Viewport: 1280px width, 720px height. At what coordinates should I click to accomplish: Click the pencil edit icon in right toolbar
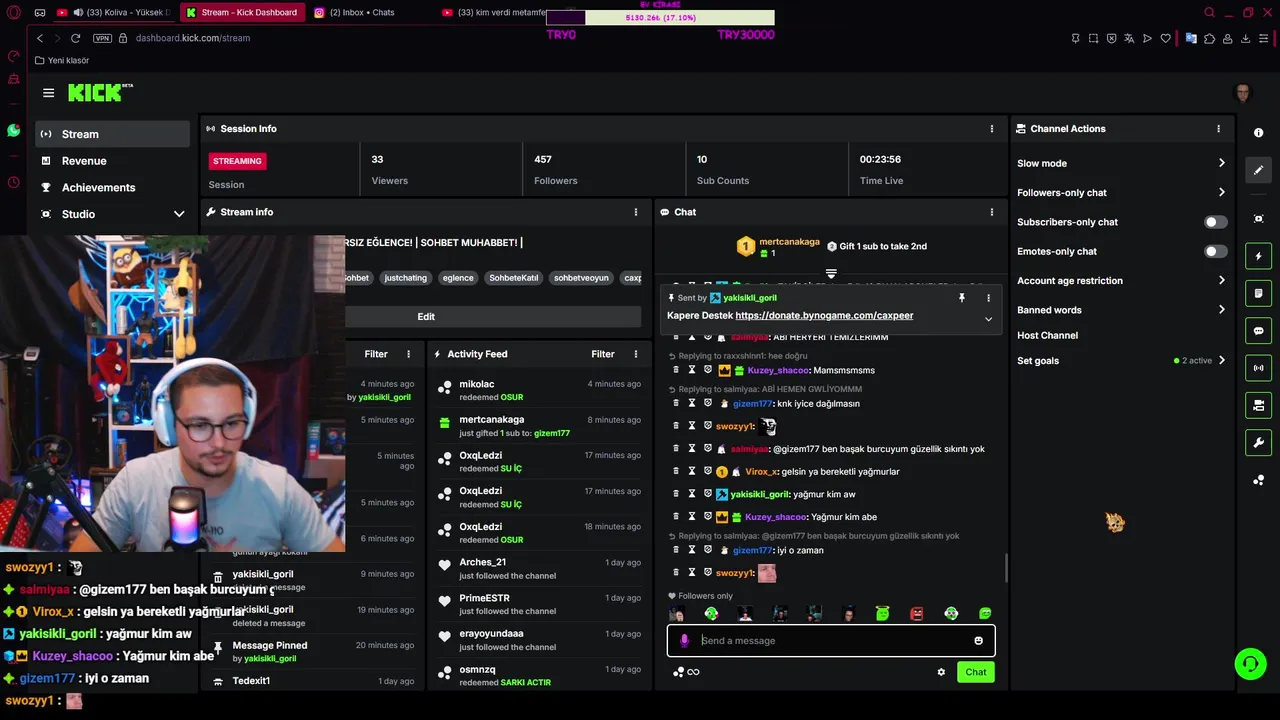[x=1258, y=170]
